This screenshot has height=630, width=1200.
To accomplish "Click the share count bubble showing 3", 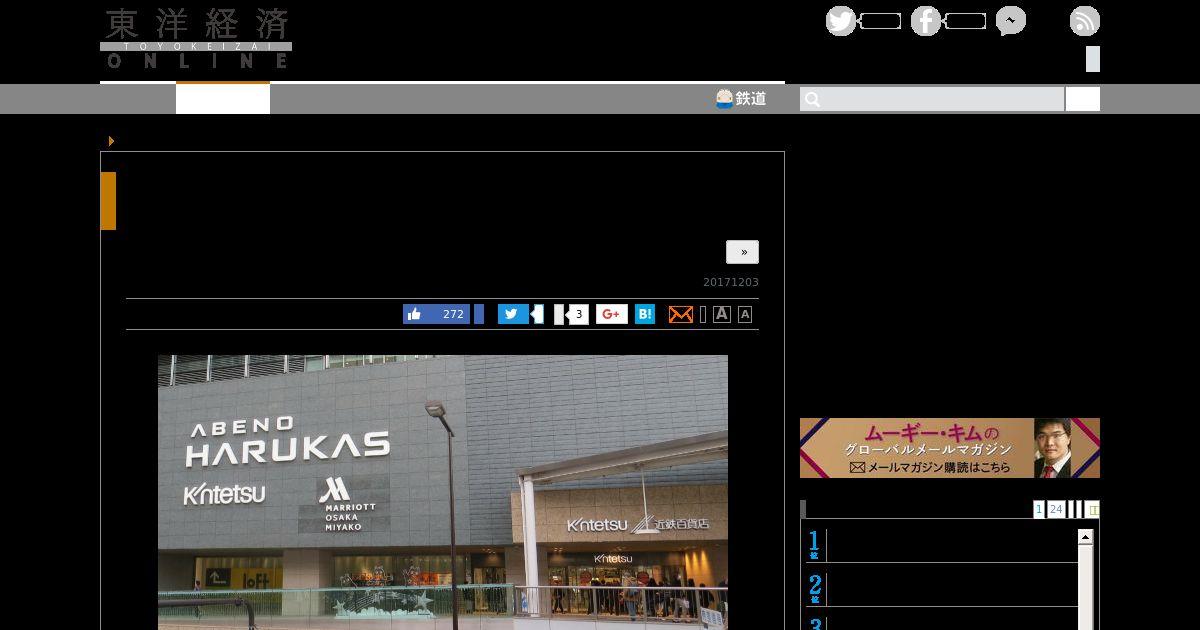I will [577, 314].
